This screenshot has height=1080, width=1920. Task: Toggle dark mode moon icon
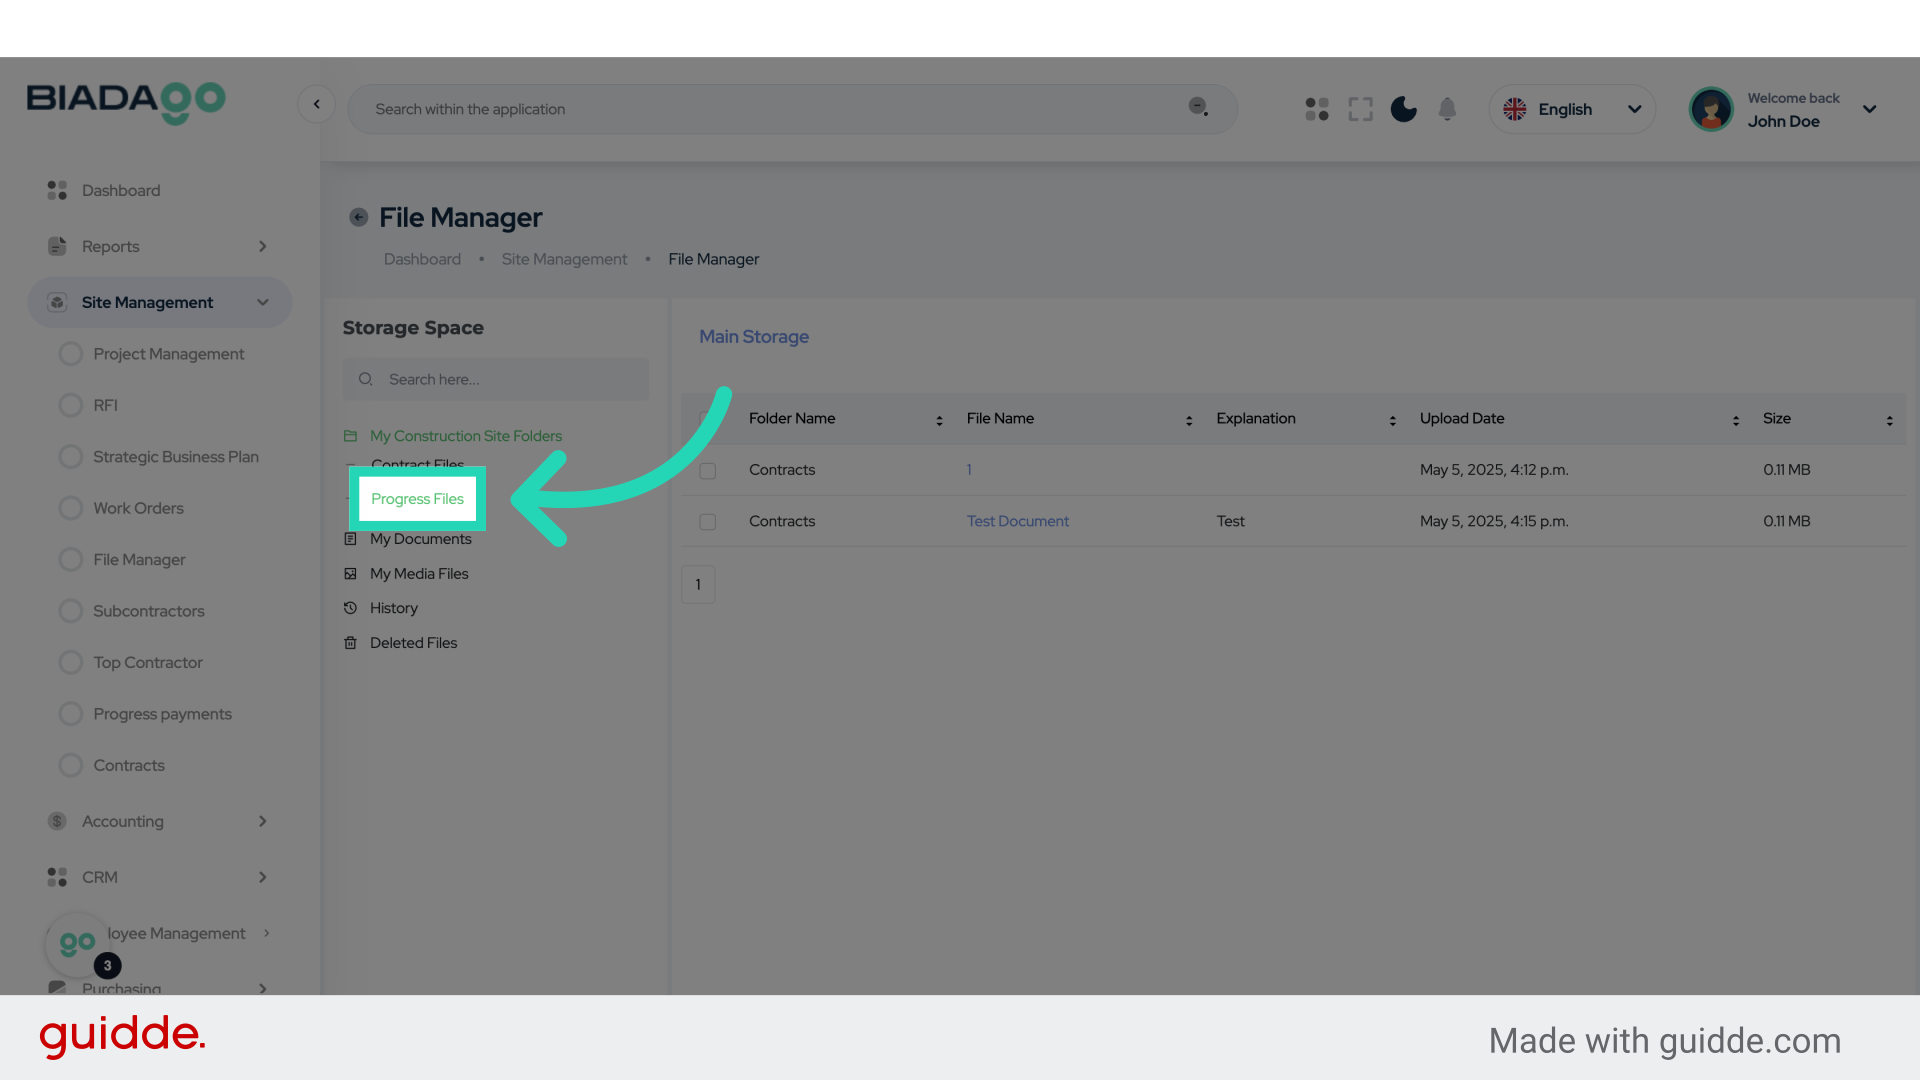pyautogui.click(x=1403, y=109)
